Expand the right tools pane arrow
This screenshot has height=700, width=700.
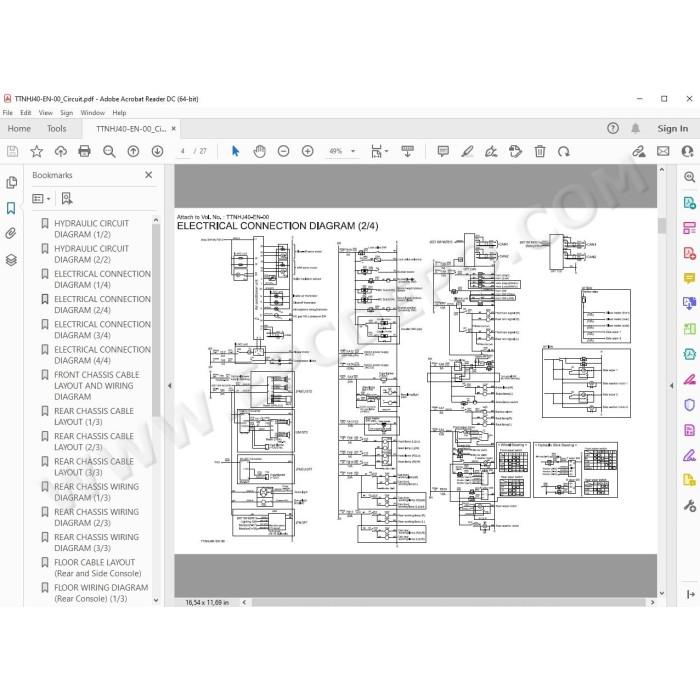671,385
